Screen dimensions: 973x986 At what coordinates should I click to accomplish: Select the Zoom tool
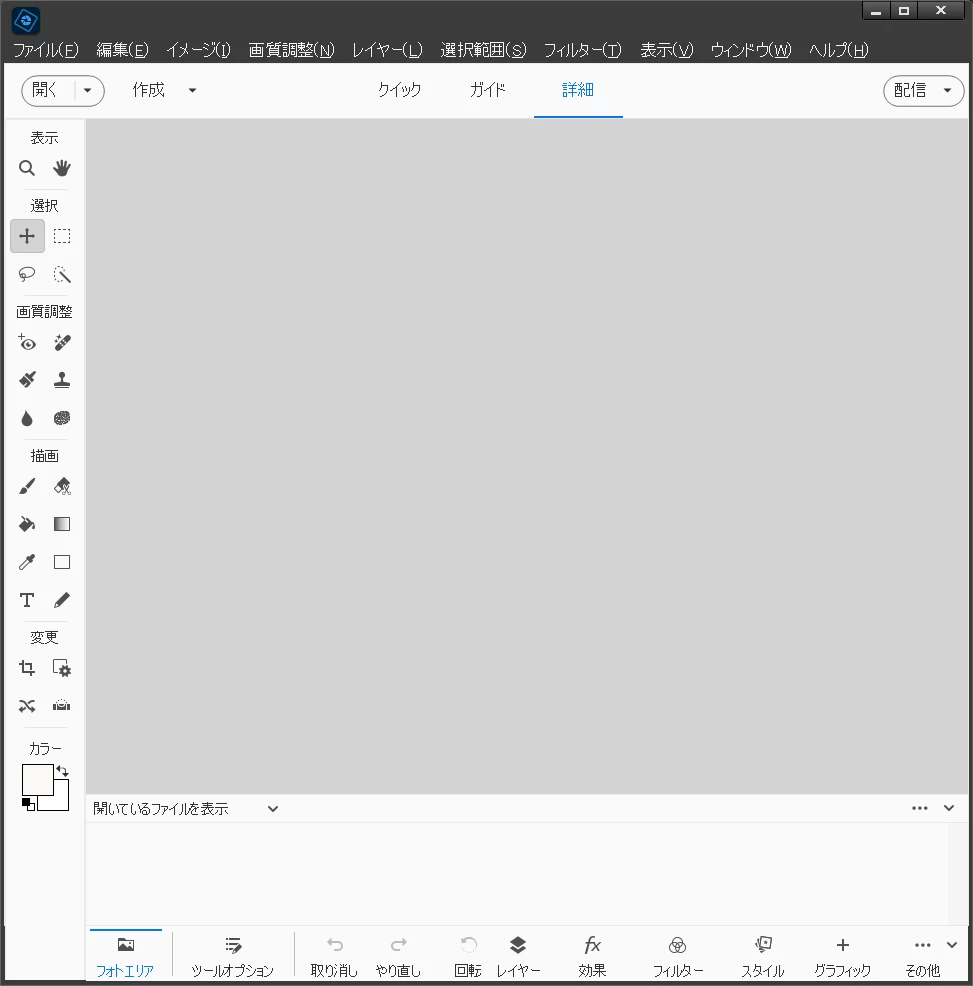[26, 168]
